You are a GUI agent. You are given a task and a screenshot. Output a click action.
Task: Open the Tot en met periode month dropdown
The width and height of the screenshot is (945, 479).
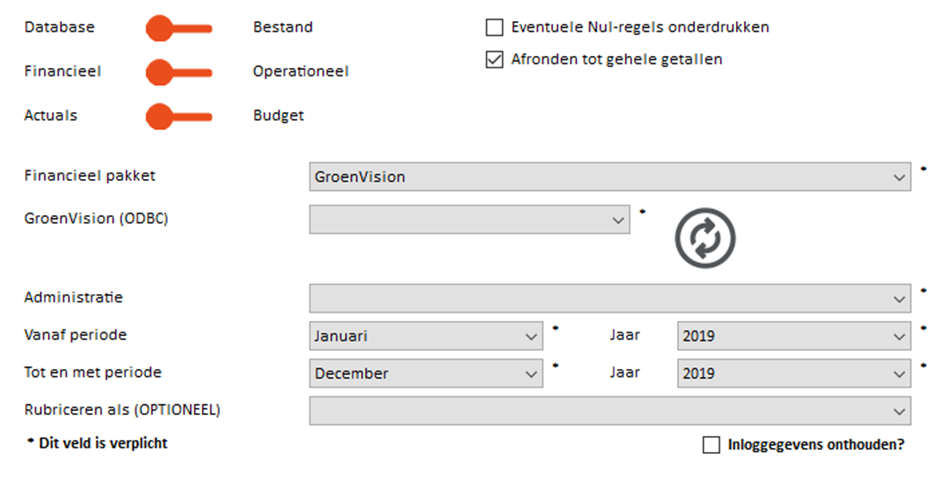426,373
